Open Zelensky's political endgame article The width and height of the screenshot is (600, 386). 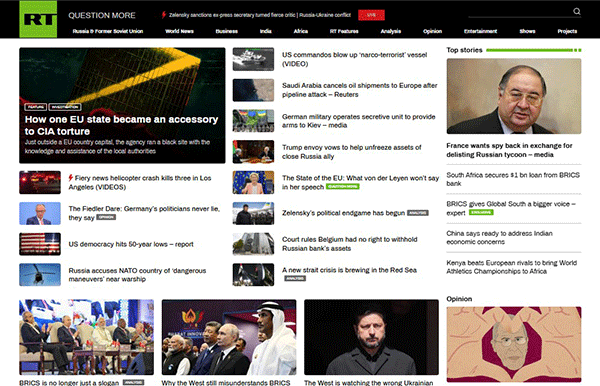pyautogui.click(x=343, y=213)
